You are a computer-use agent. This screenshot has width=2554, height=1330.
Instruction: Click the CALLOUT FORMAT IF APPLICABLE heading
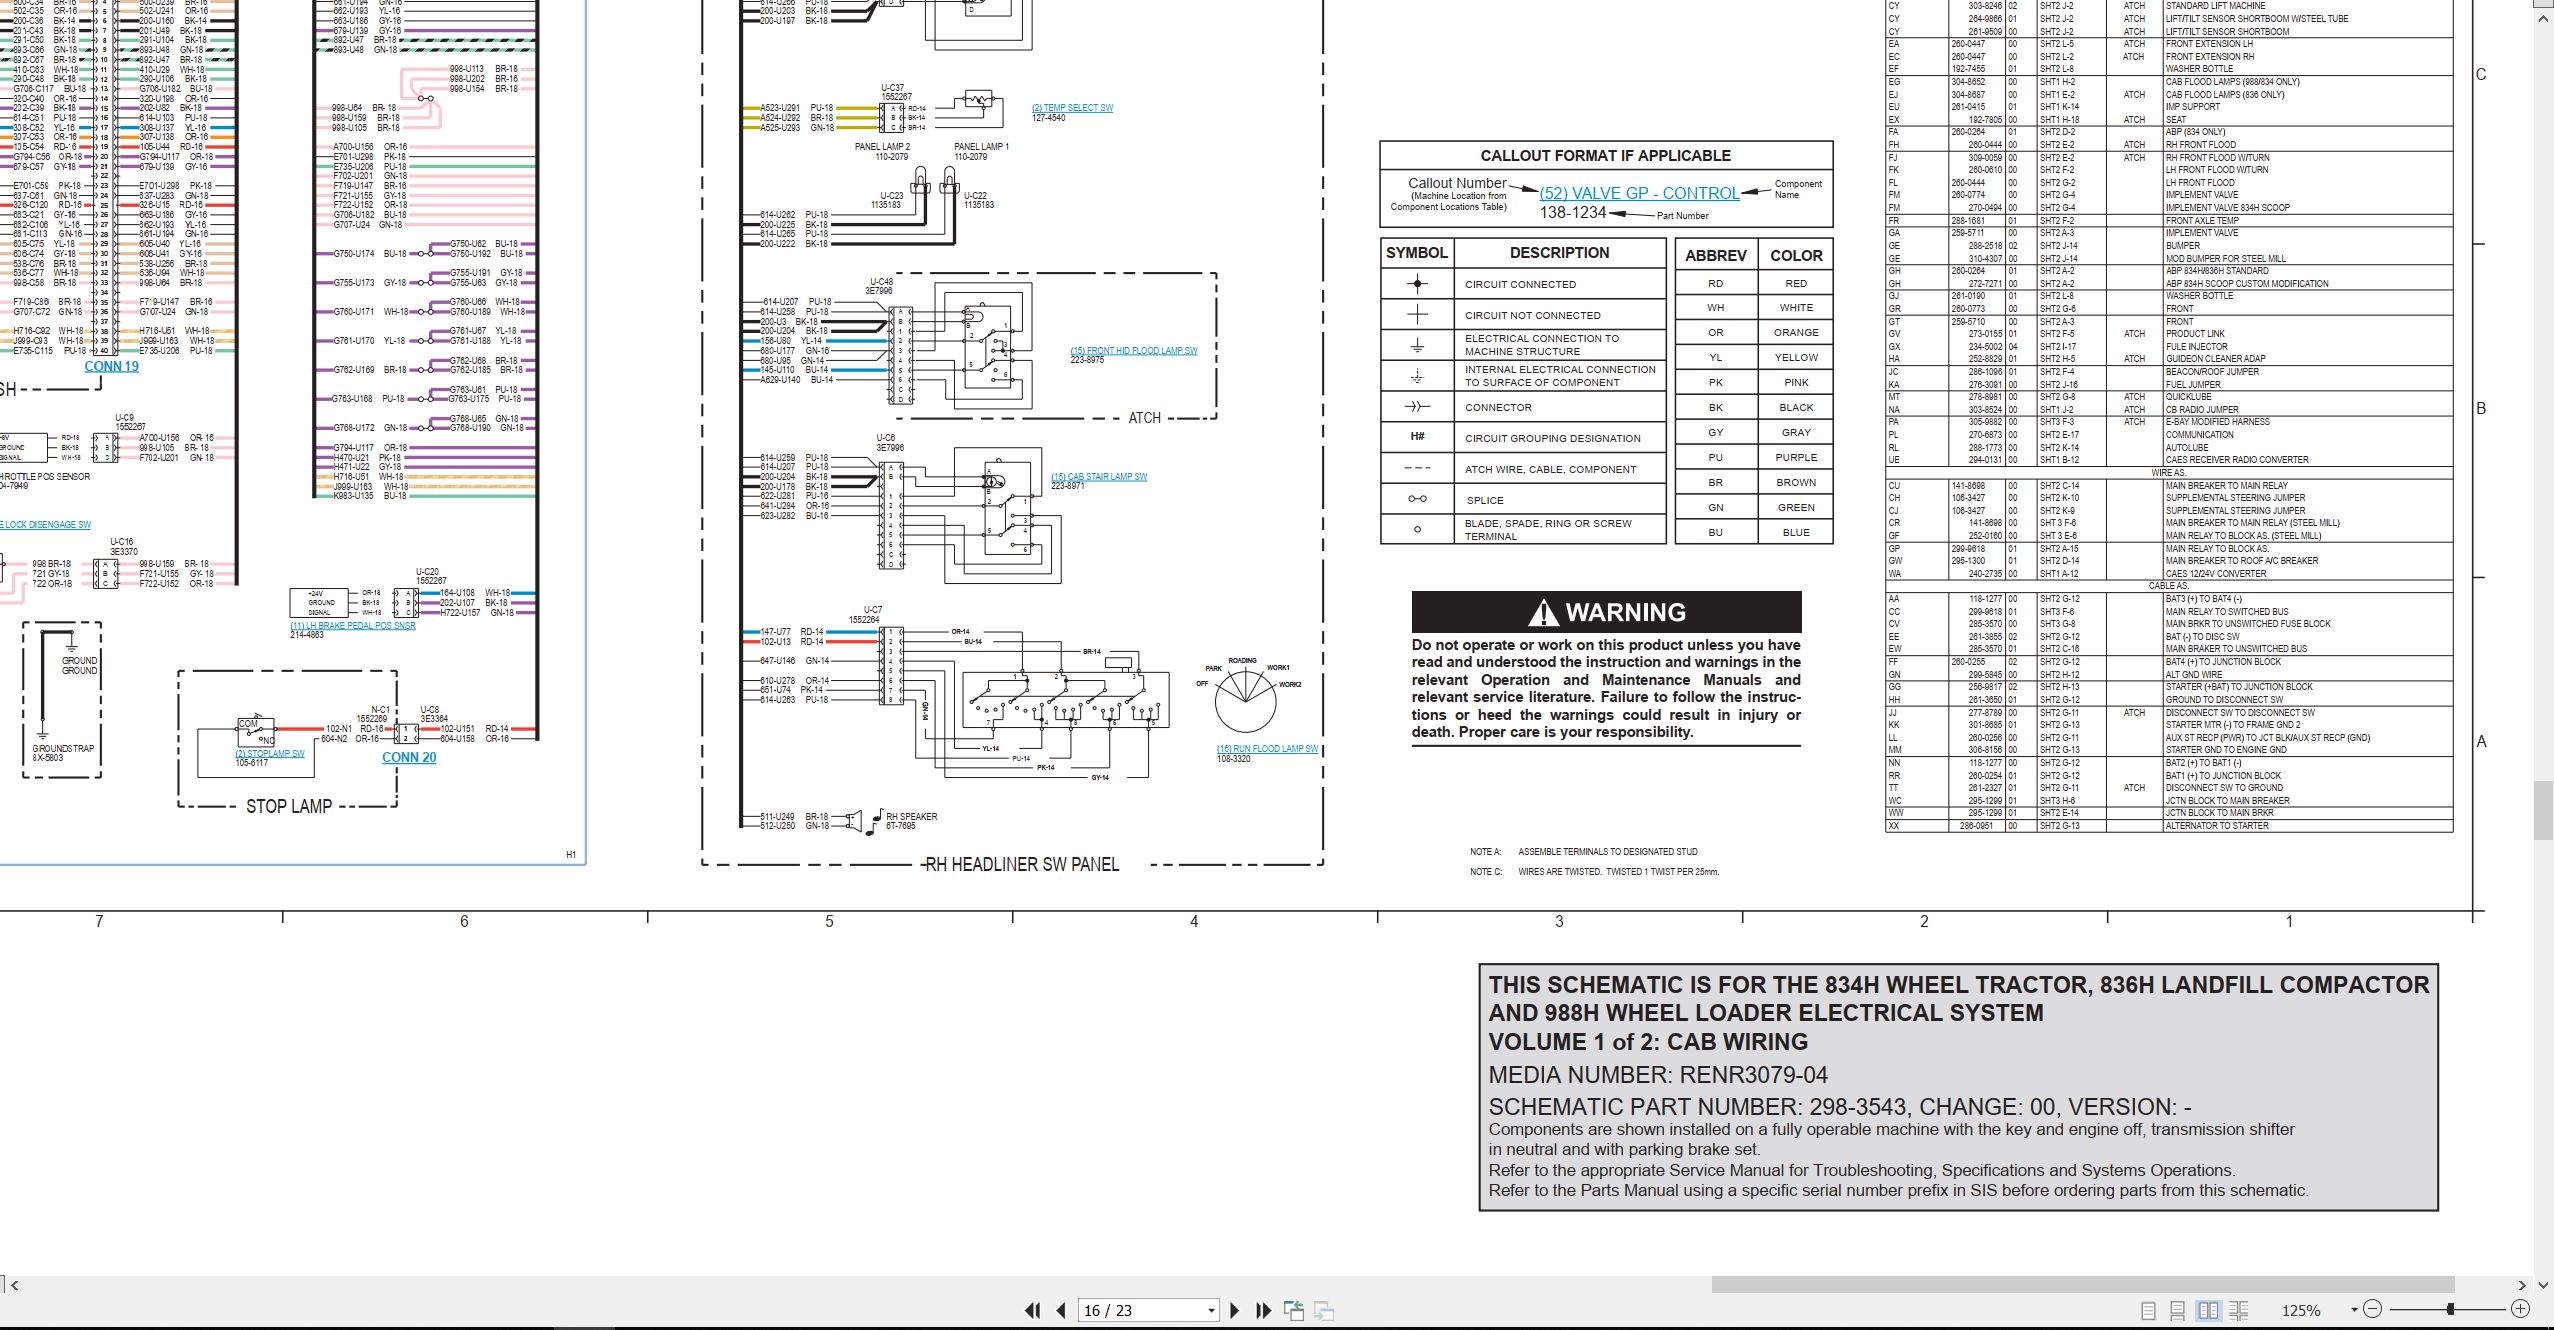(1606, 155)
